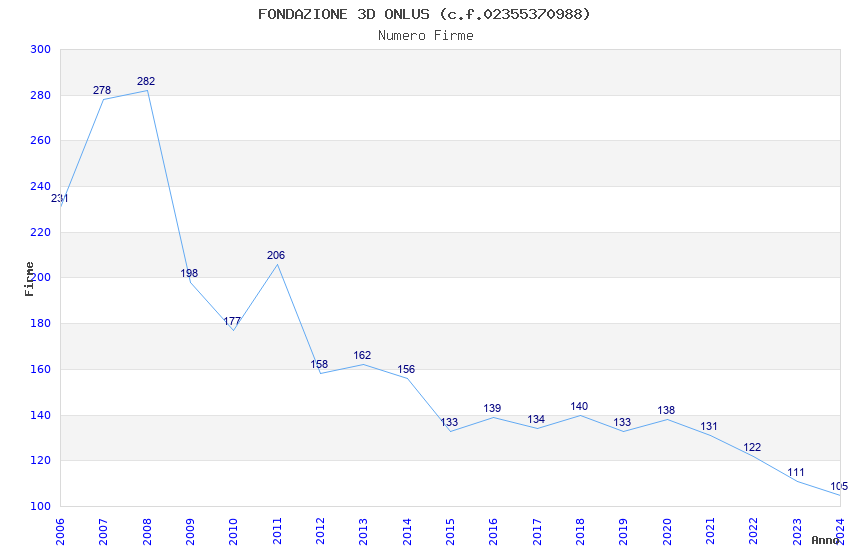Click the y-axis value 260
This screenshot has height=550, width=850.
coord(41,140)
